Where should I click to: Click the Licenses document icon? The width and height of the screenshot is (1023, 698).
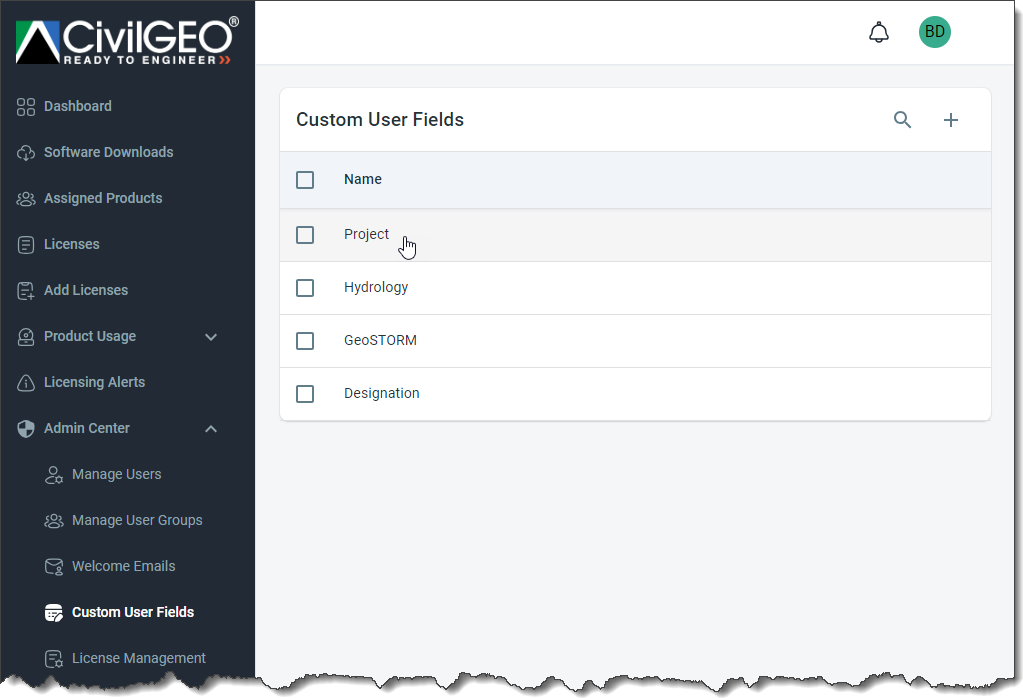pyautogui.click(x=25, y=245)
